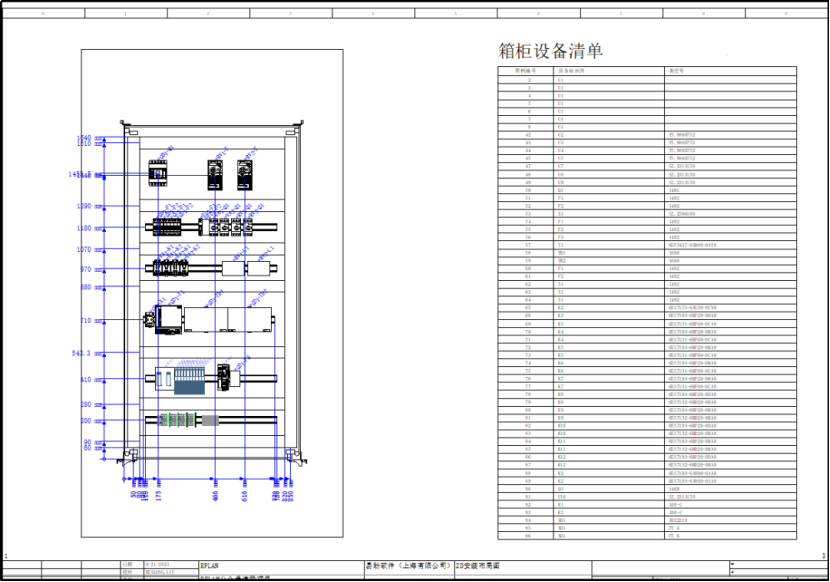Click the TB1 device cell in row 58

[609, 253]
